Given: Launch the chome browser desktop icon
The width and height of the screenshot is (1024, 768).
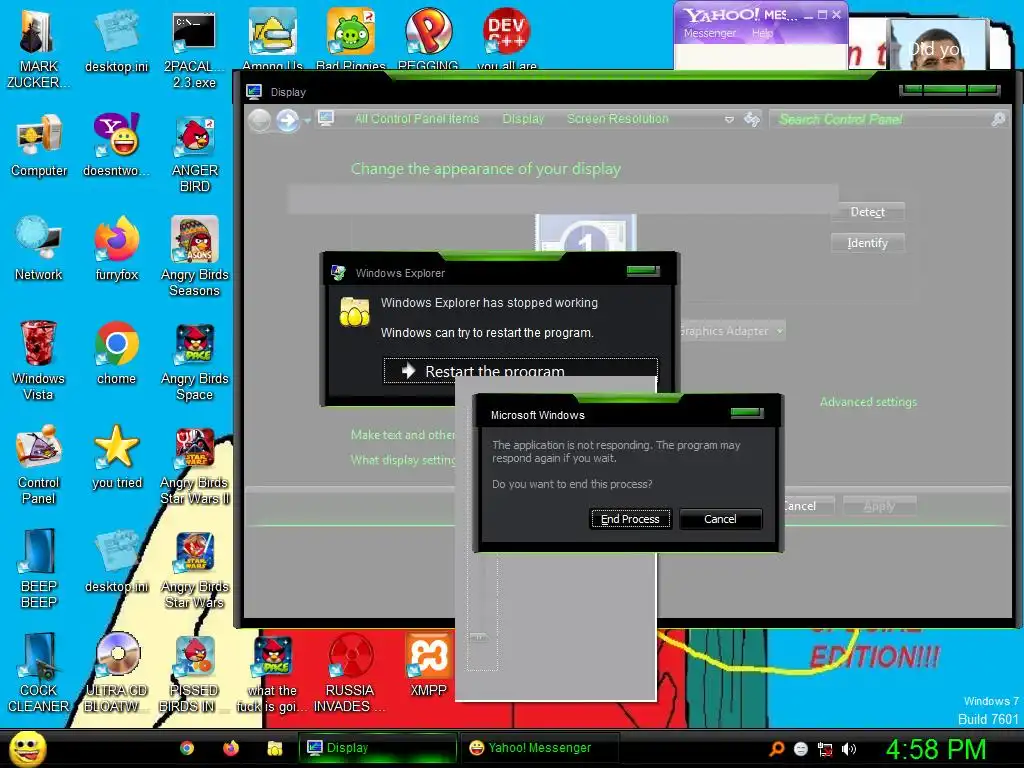Looking at the screenshot, I should click(x=116, y=353).
